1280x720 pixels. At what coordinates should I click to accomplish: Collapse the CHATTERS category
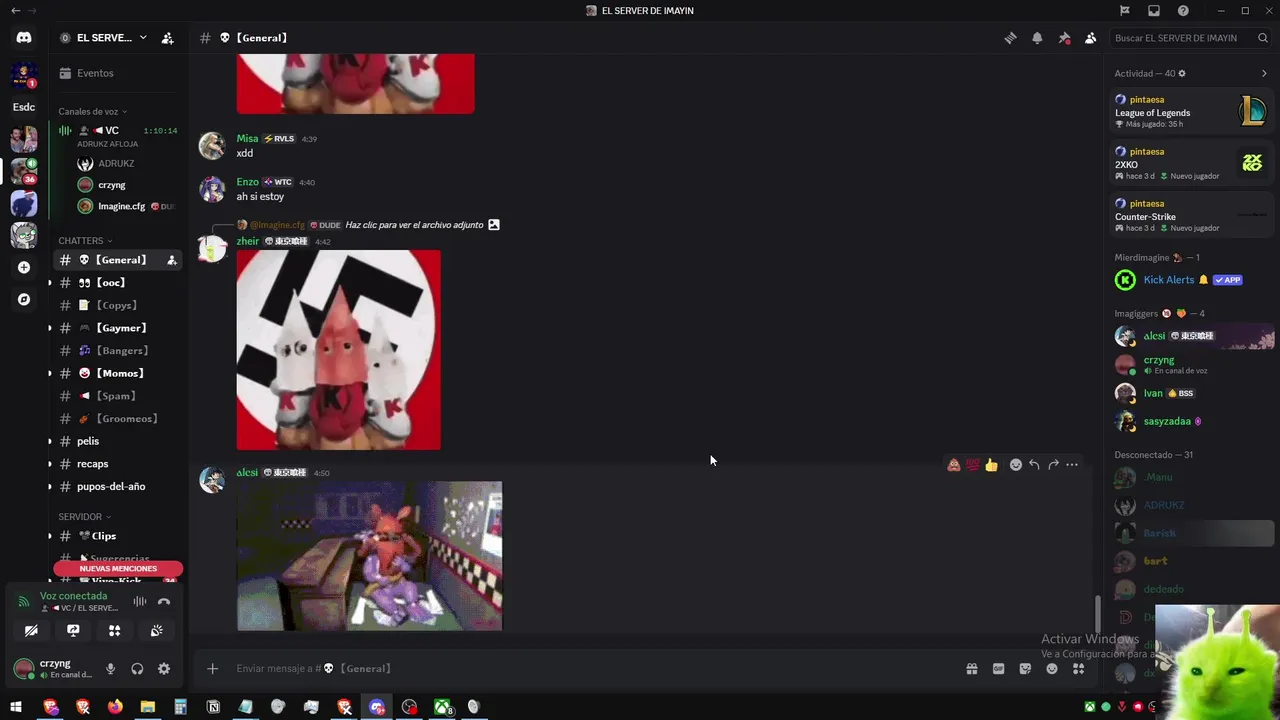tap(85, 241)
